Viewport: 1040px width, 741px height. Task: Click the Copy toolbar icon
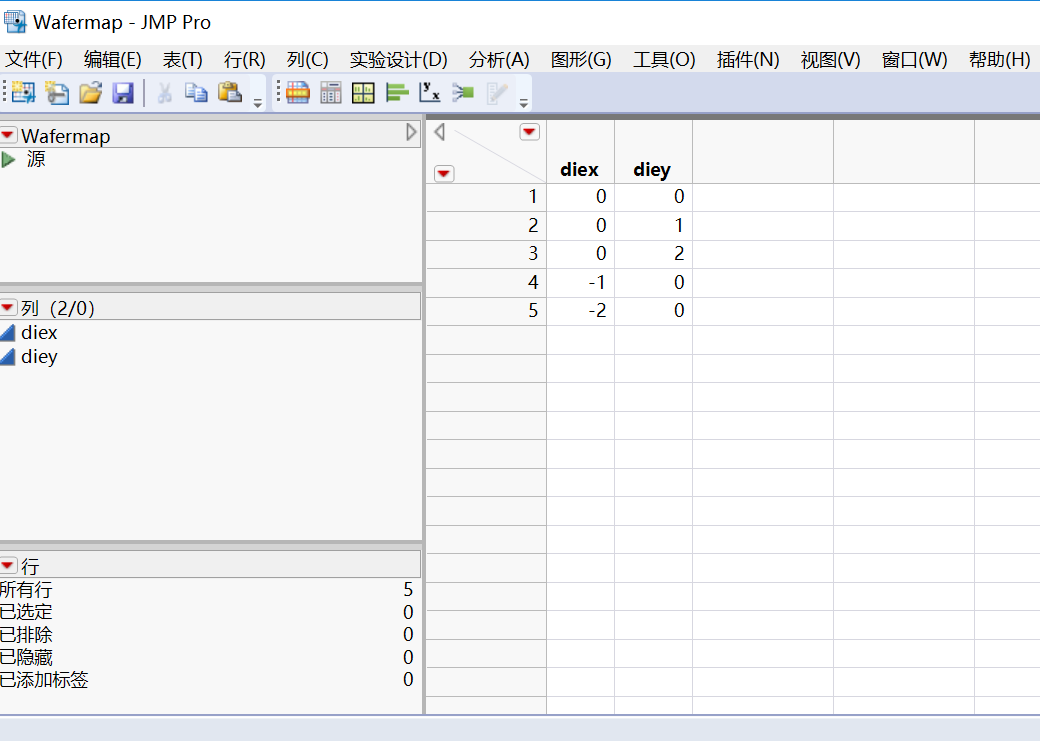coord(196,92)
